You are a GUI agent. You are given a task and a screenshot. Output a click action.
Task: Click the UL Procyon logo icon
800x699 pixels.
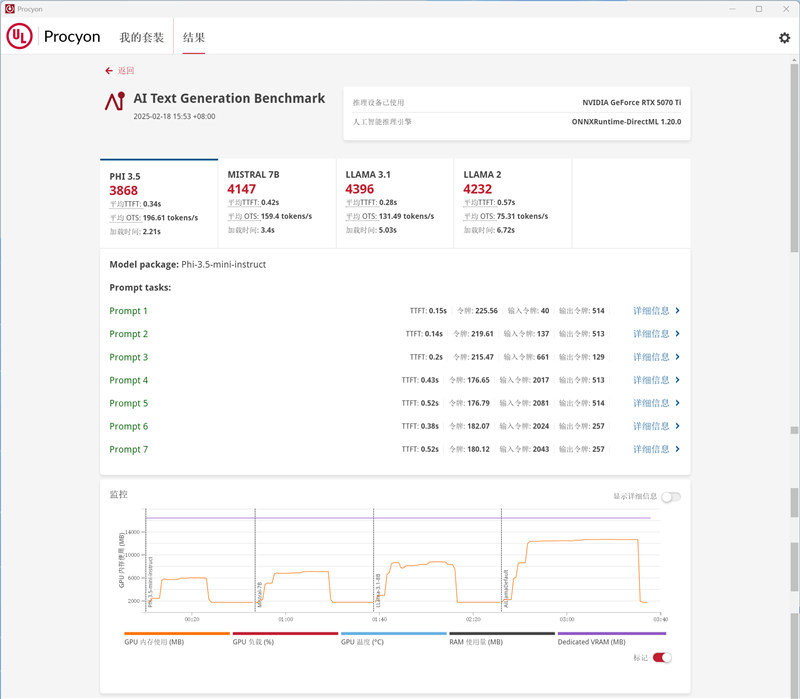(x=19, y=37)
